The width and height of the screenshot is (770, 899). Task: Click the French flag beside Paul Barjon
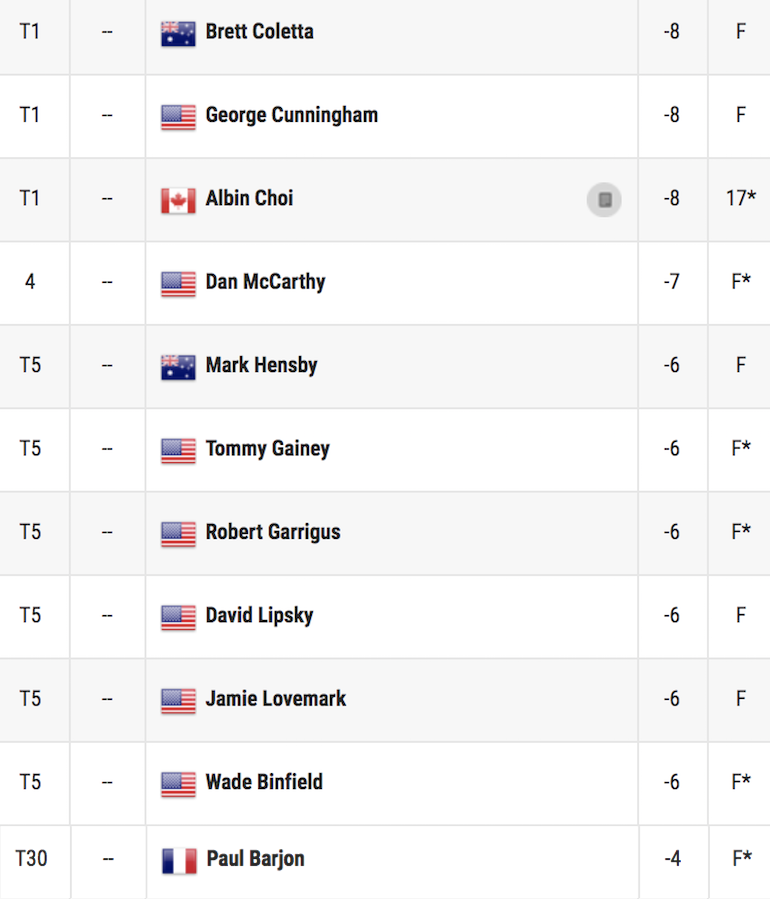click(179, 861)
